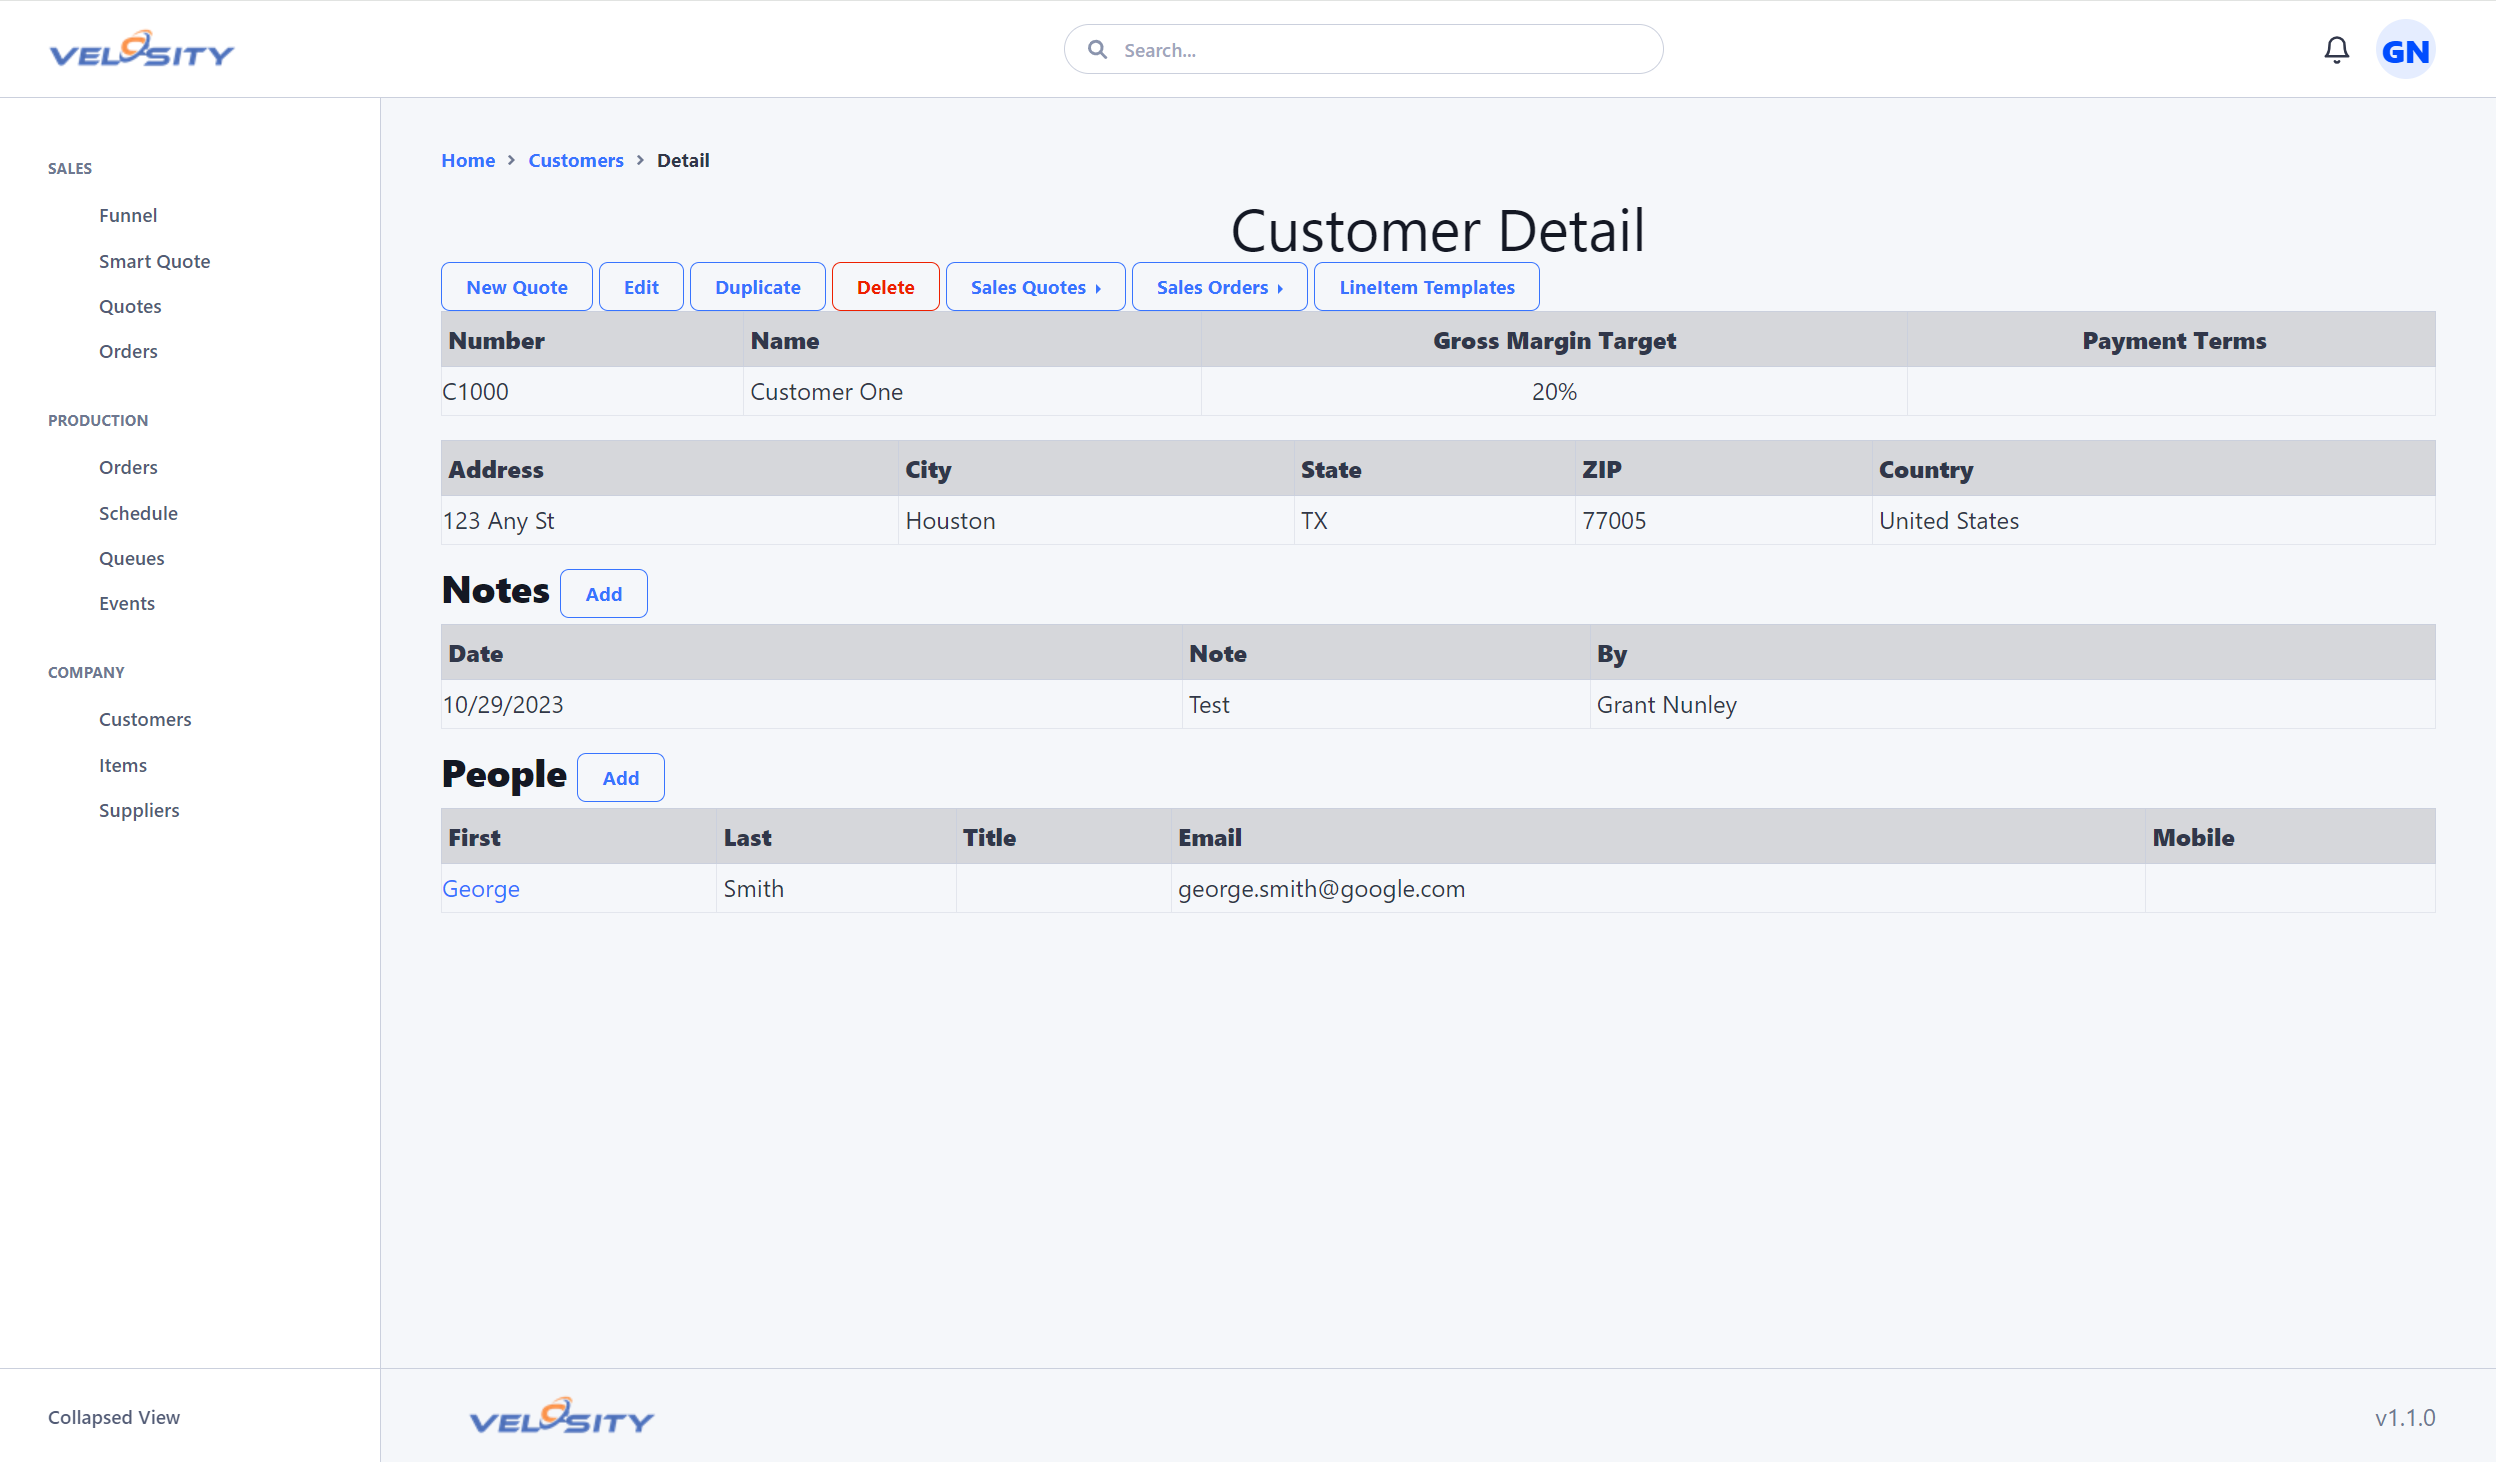Image resolution: width=2496 pixels, height=1462 pixels.
Task: Expand the Sales Orders dropdown
Action: (1220, 287)
